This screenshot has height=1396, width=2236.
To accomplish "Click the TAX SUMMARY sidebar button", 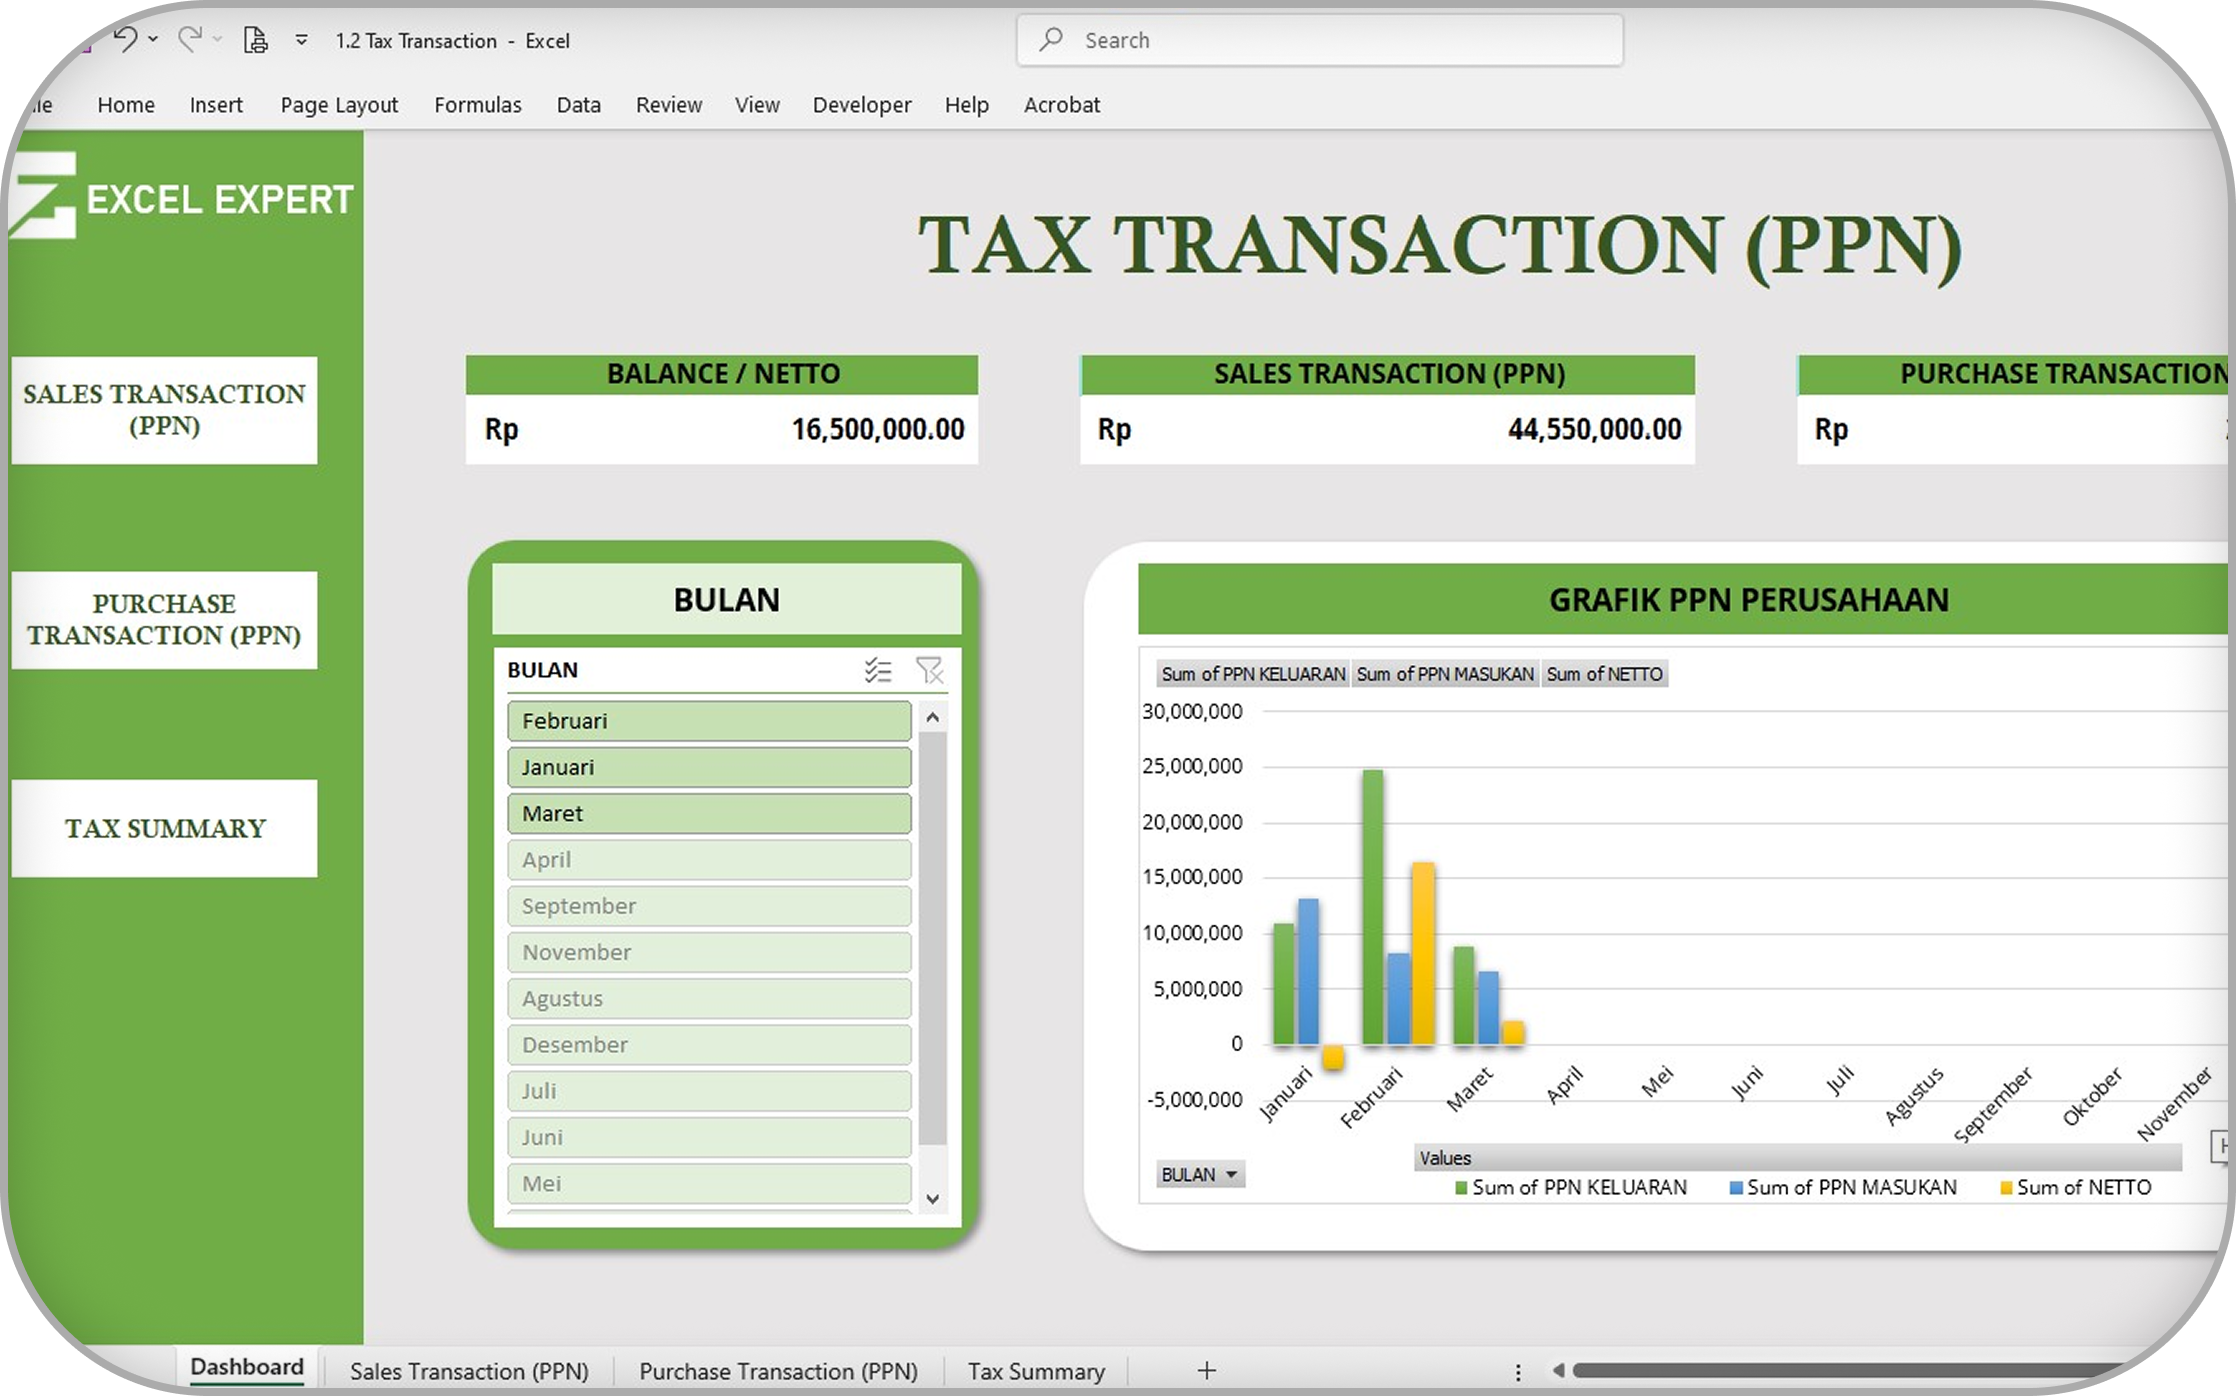I will click(164, 828).
